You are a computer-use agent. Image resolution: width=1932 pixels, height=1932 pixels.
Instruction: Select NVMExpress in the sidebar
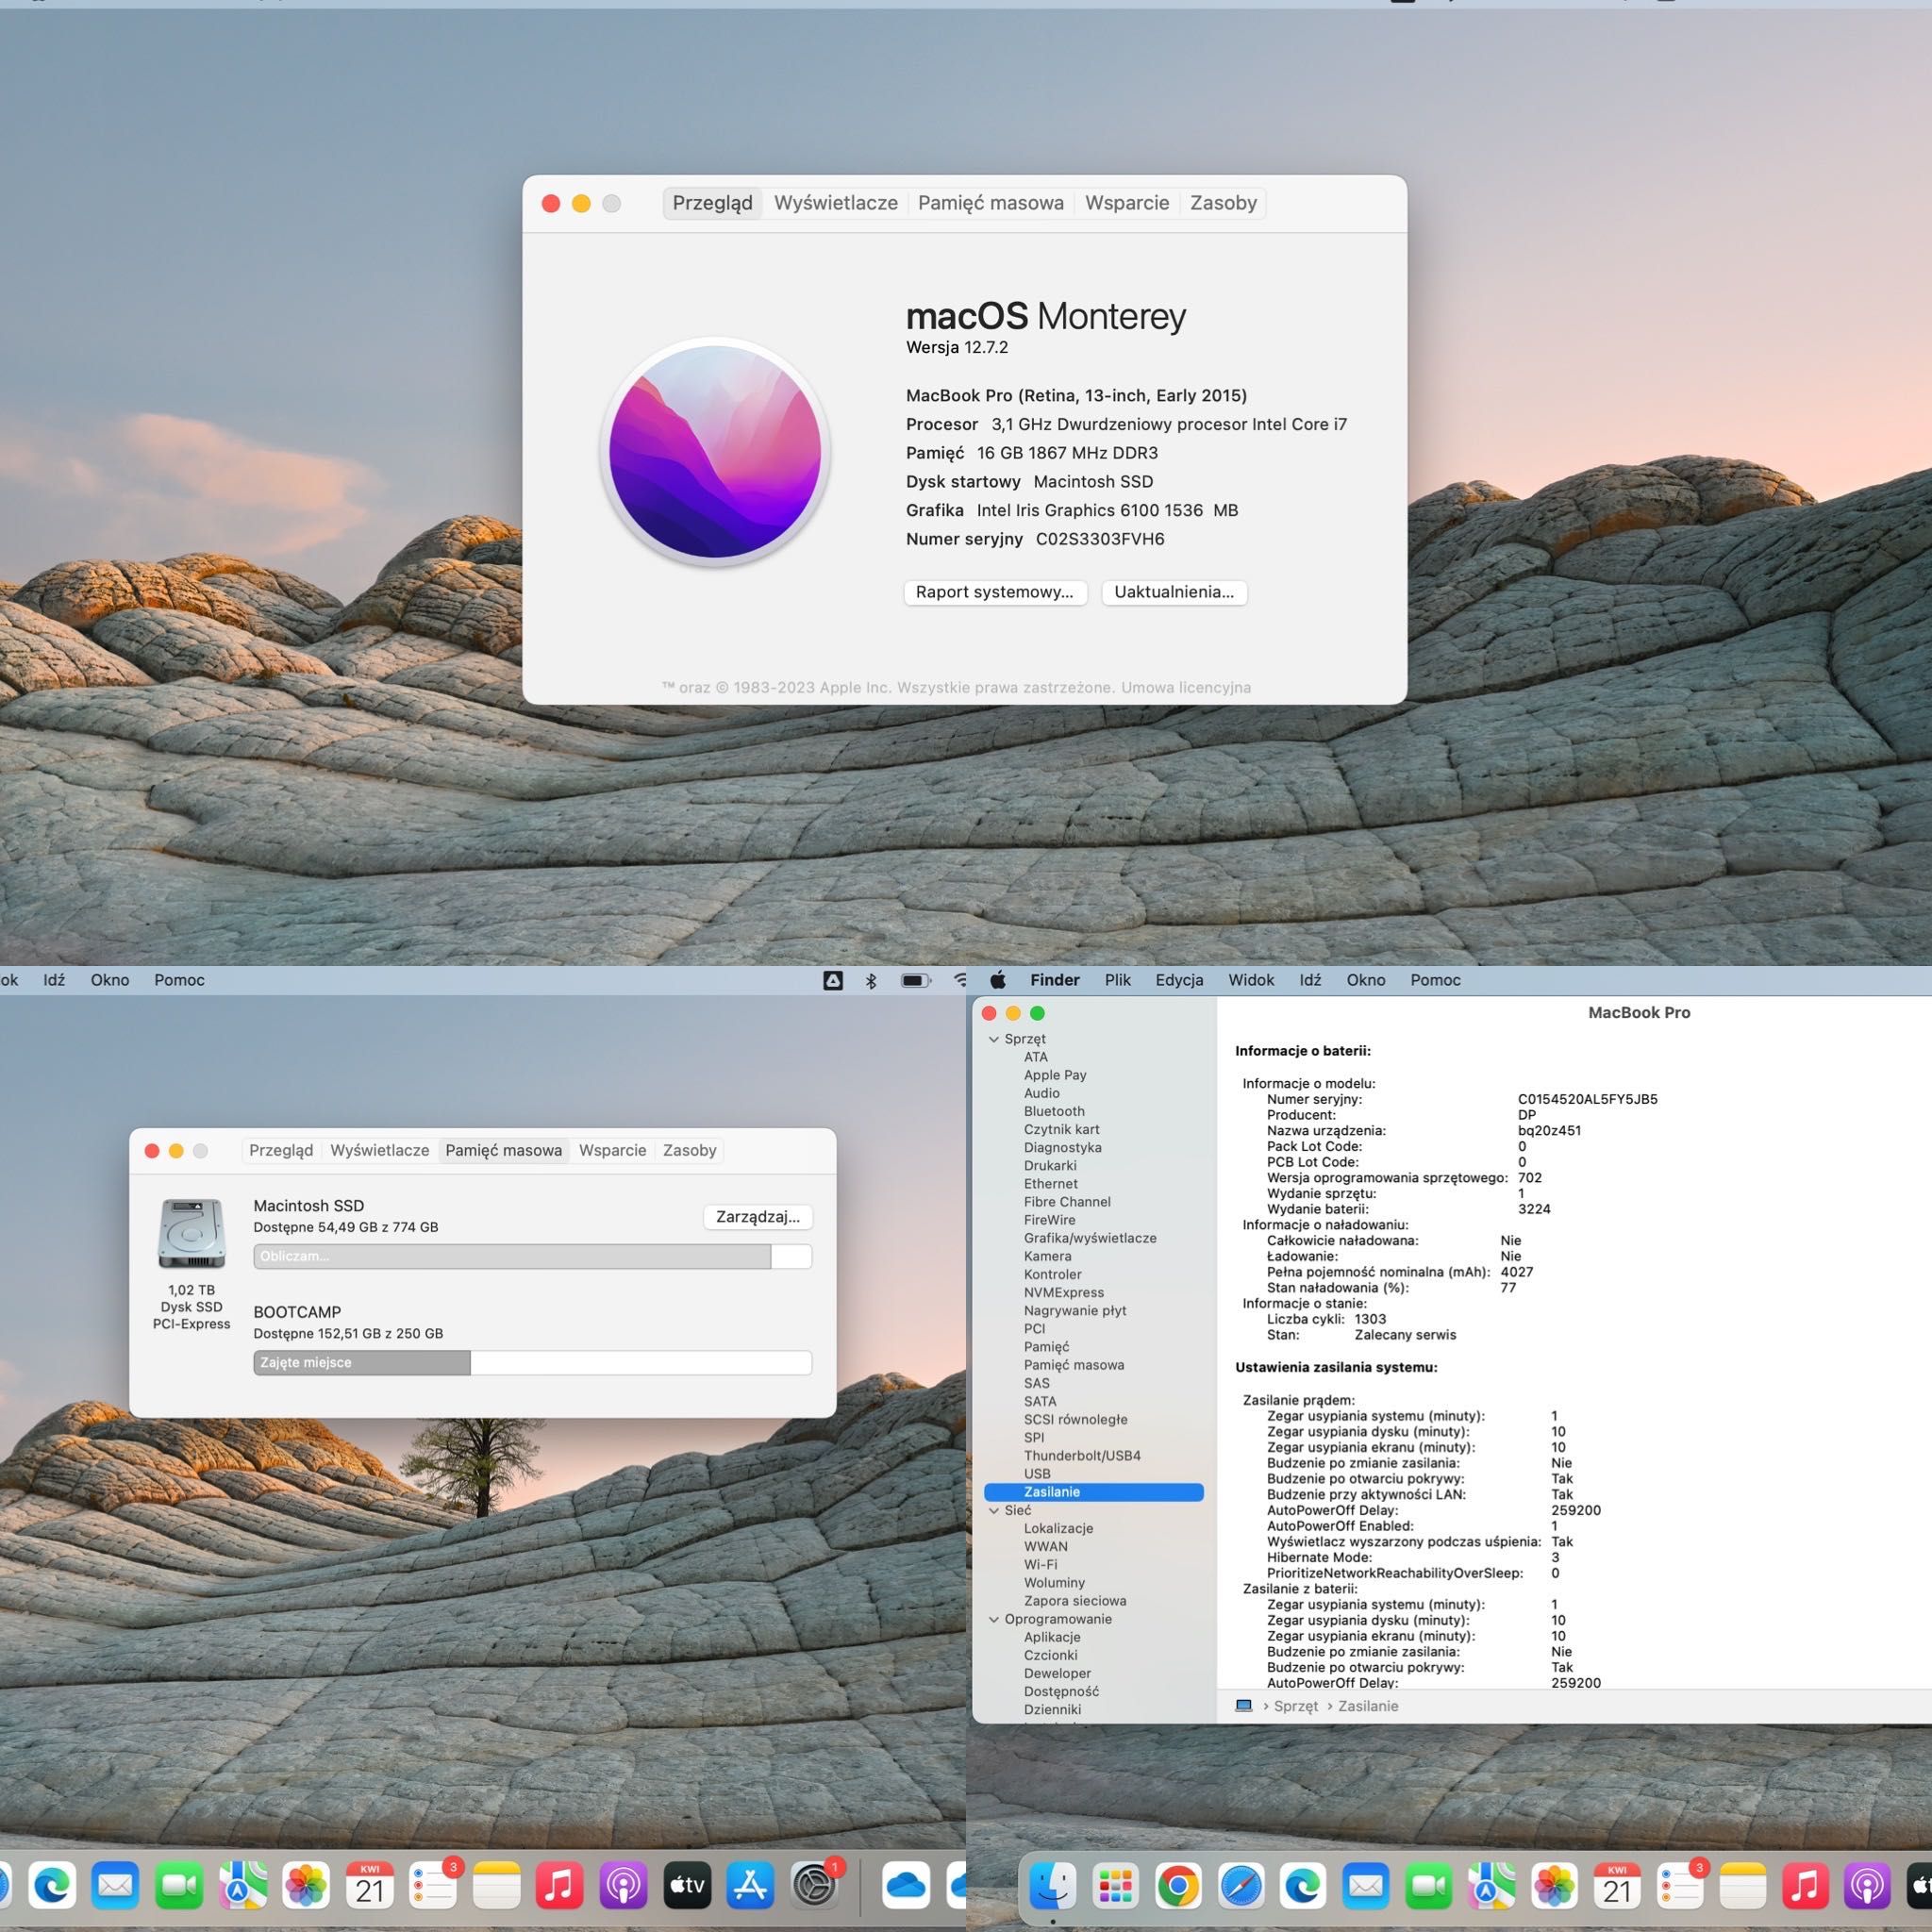click(1064, 1292)
